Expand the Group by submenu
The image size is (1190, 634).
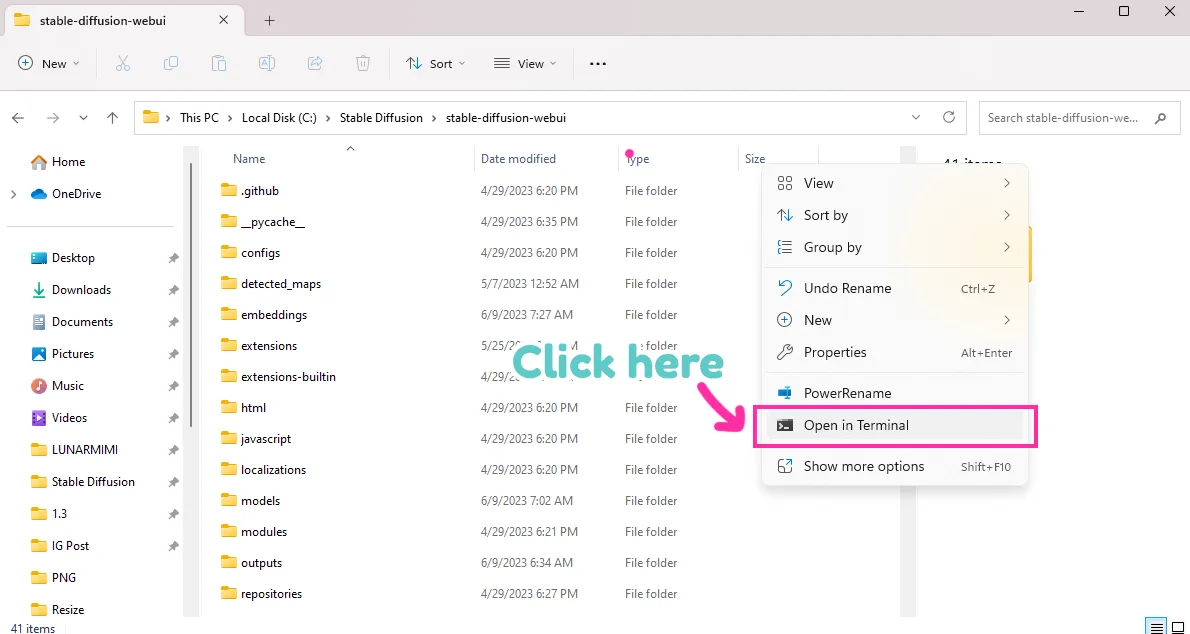coord(895,247)
